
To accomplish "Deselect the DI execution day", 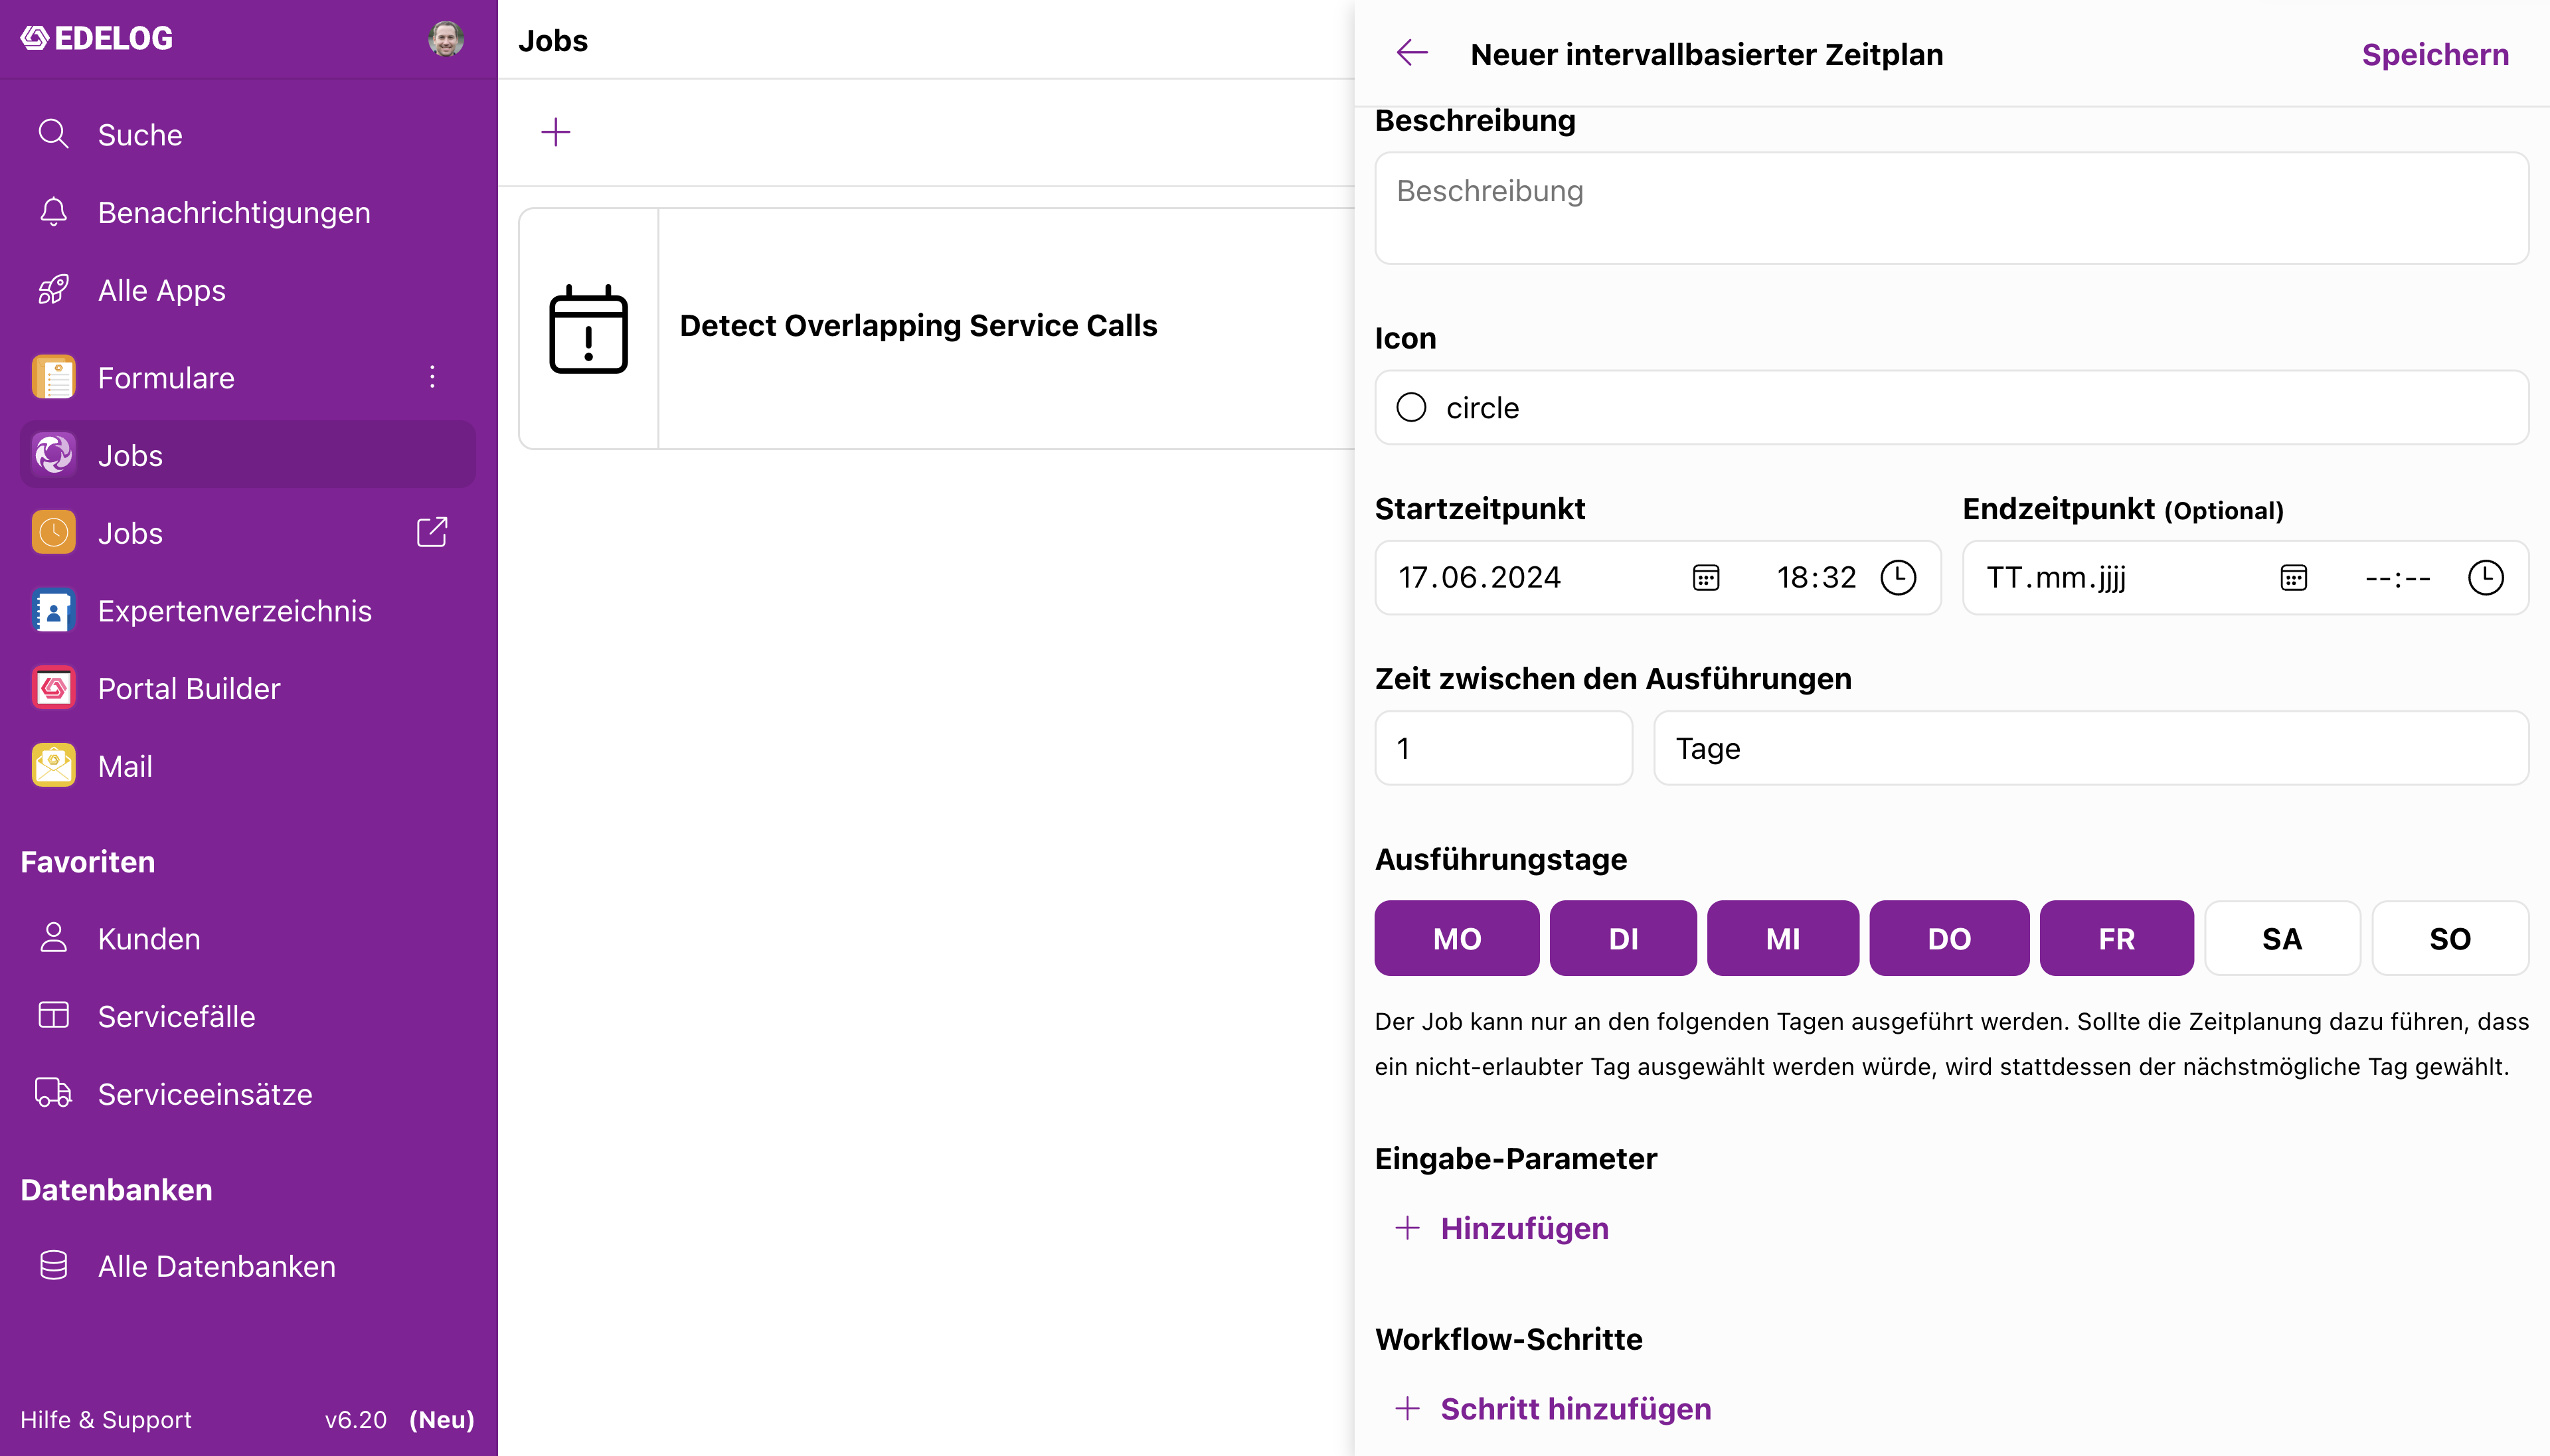I will click(1623, 938).
